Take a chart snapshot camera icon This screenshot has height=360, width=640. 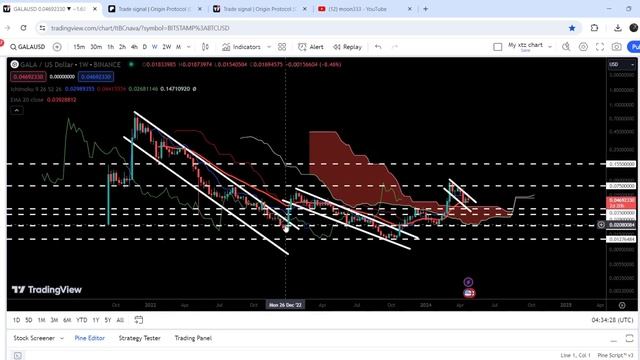[617, 47]
